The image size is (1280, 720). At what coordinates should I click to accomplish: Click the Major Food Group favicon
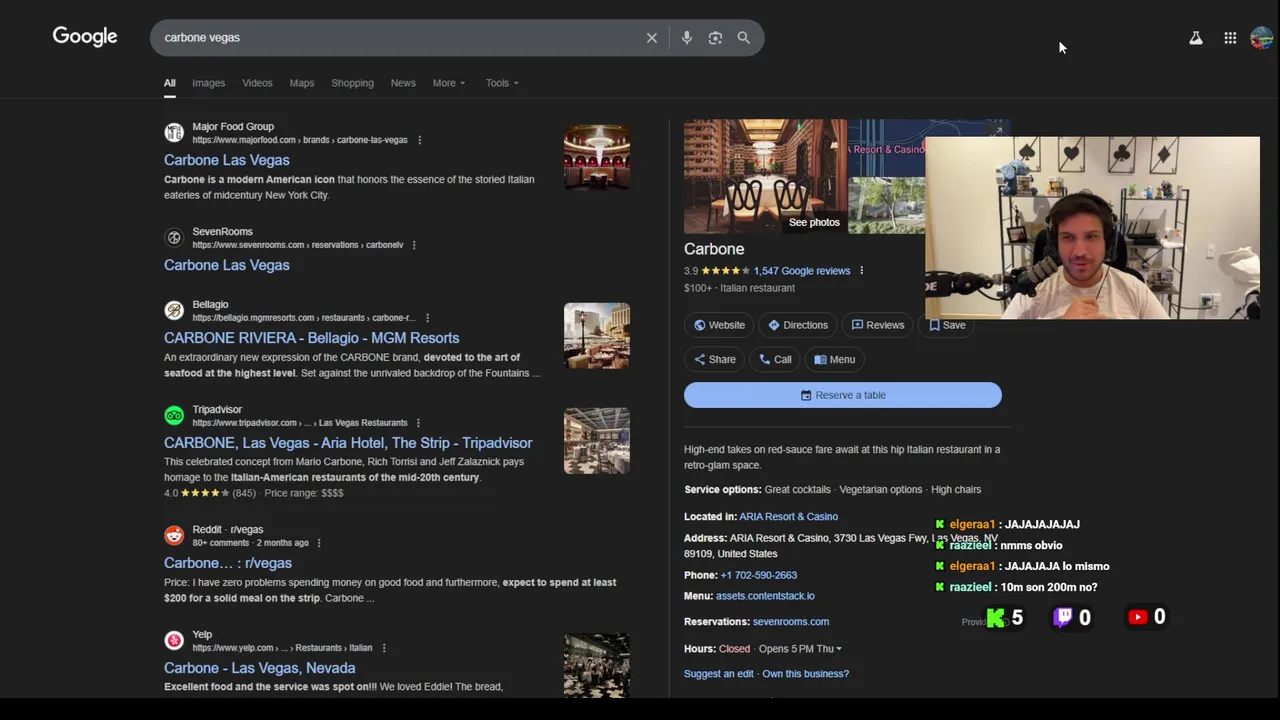pos(174,132)
